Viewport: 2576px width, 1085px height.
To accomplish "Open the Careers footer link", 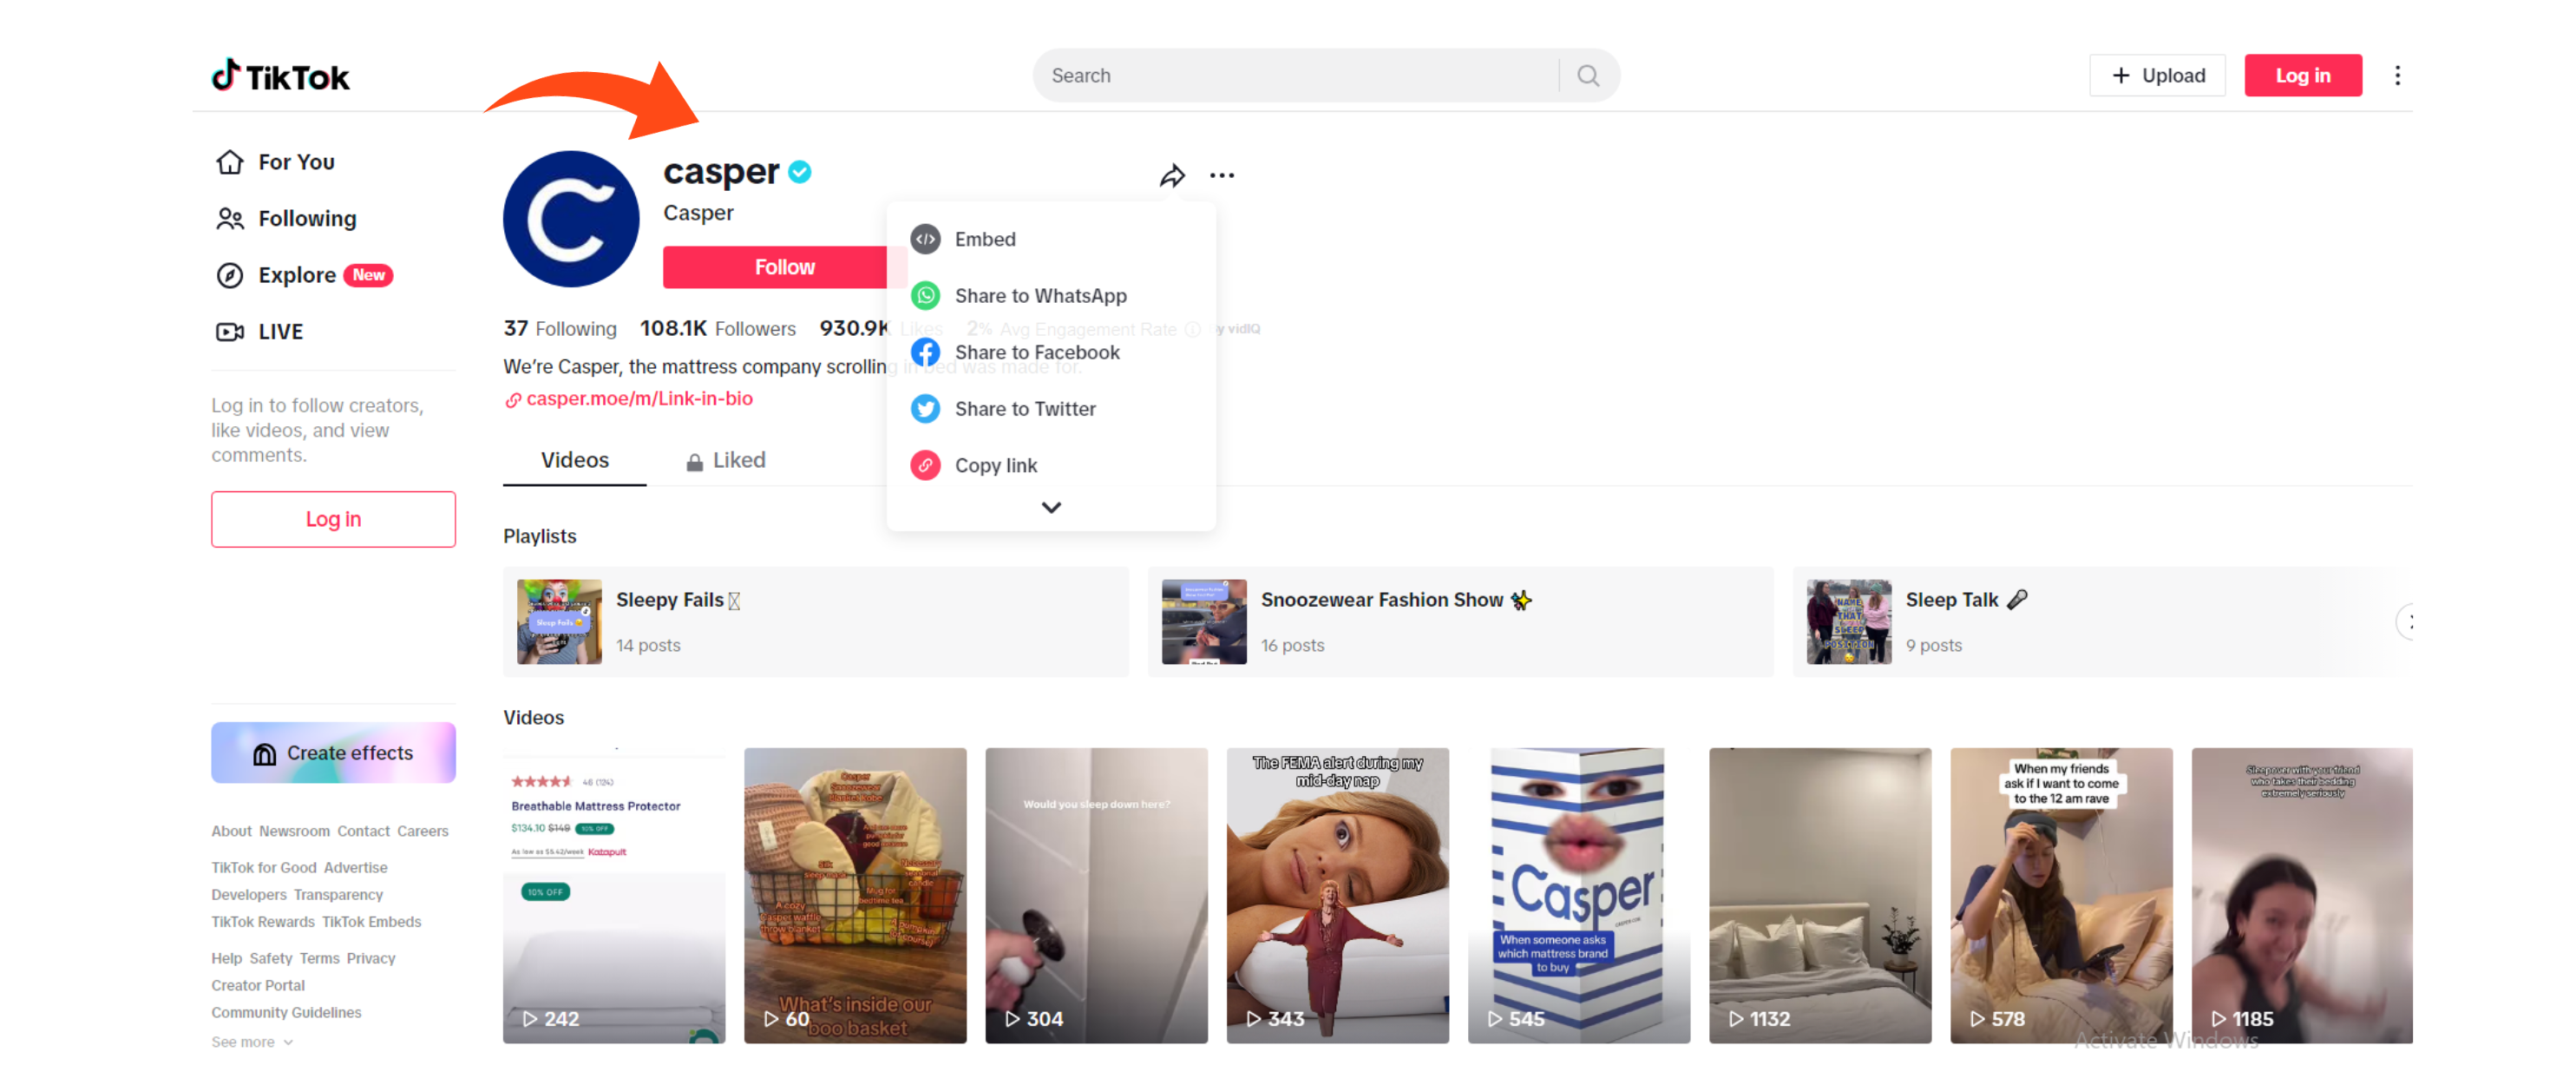I will (x=422, y=832).
